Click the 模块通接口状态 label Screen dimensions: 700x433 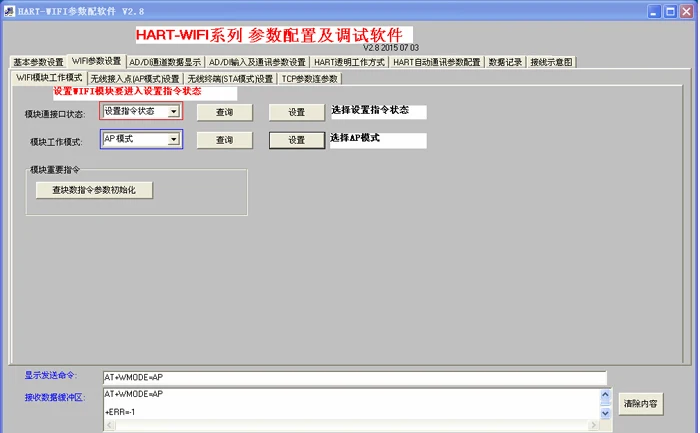(x=54, y=114)
